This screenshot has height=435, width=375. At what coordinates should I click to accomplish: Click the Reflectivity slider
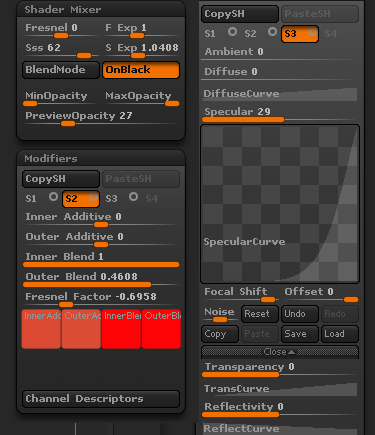[280, 410]
